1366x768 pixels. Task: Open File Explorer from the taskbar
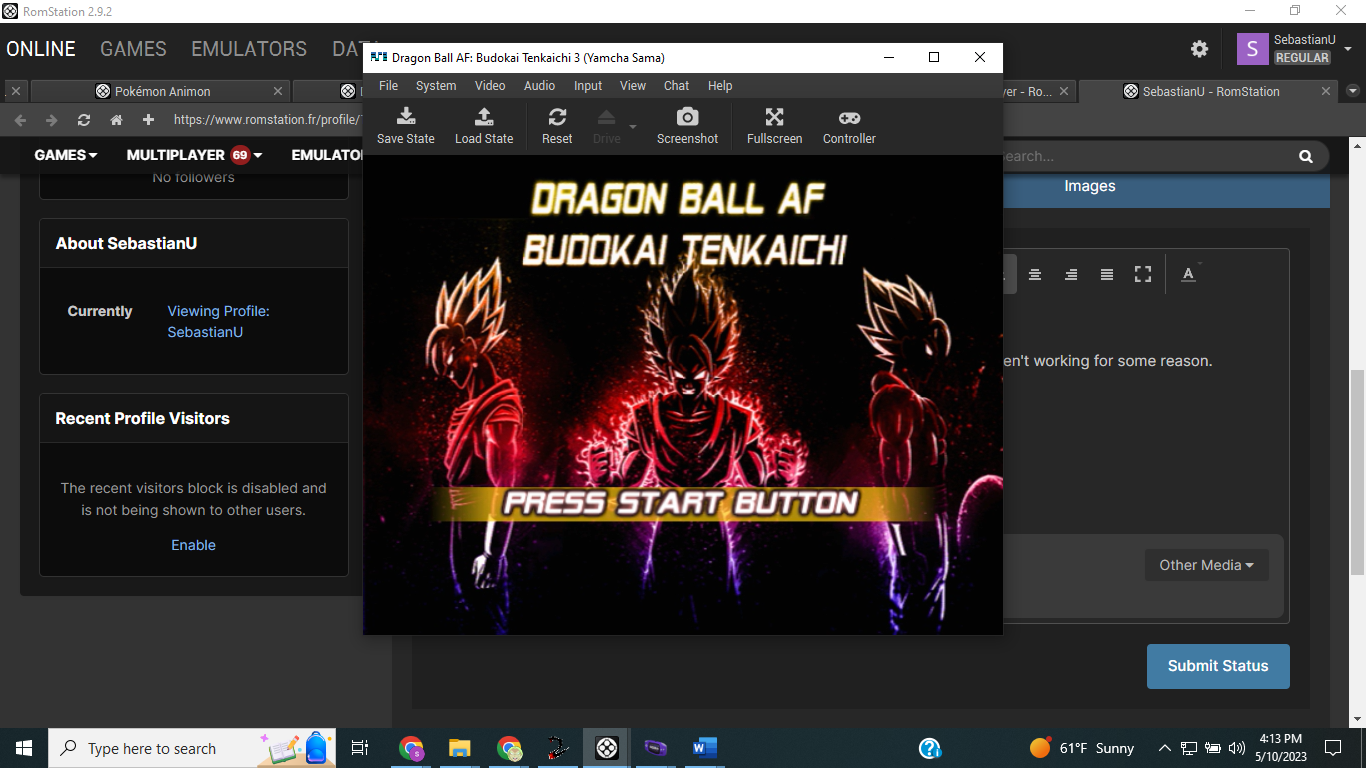click(460, 748)
